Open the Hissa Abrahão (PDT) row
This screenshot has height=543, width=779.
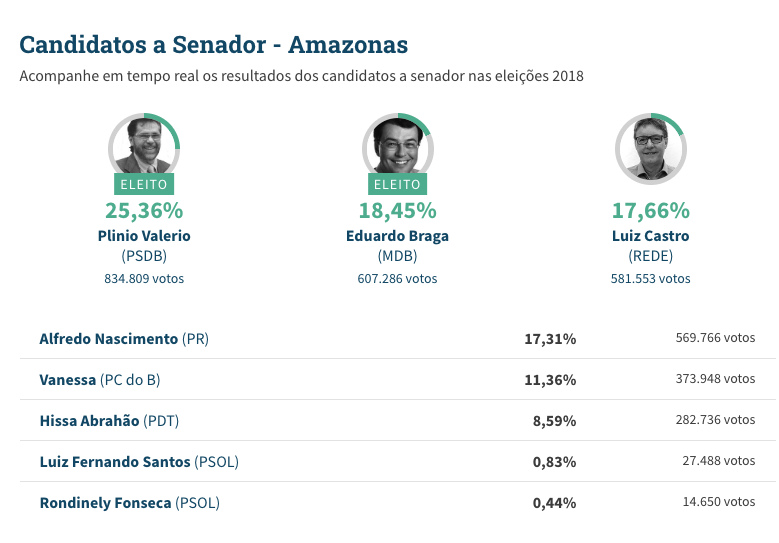(109, 421)
